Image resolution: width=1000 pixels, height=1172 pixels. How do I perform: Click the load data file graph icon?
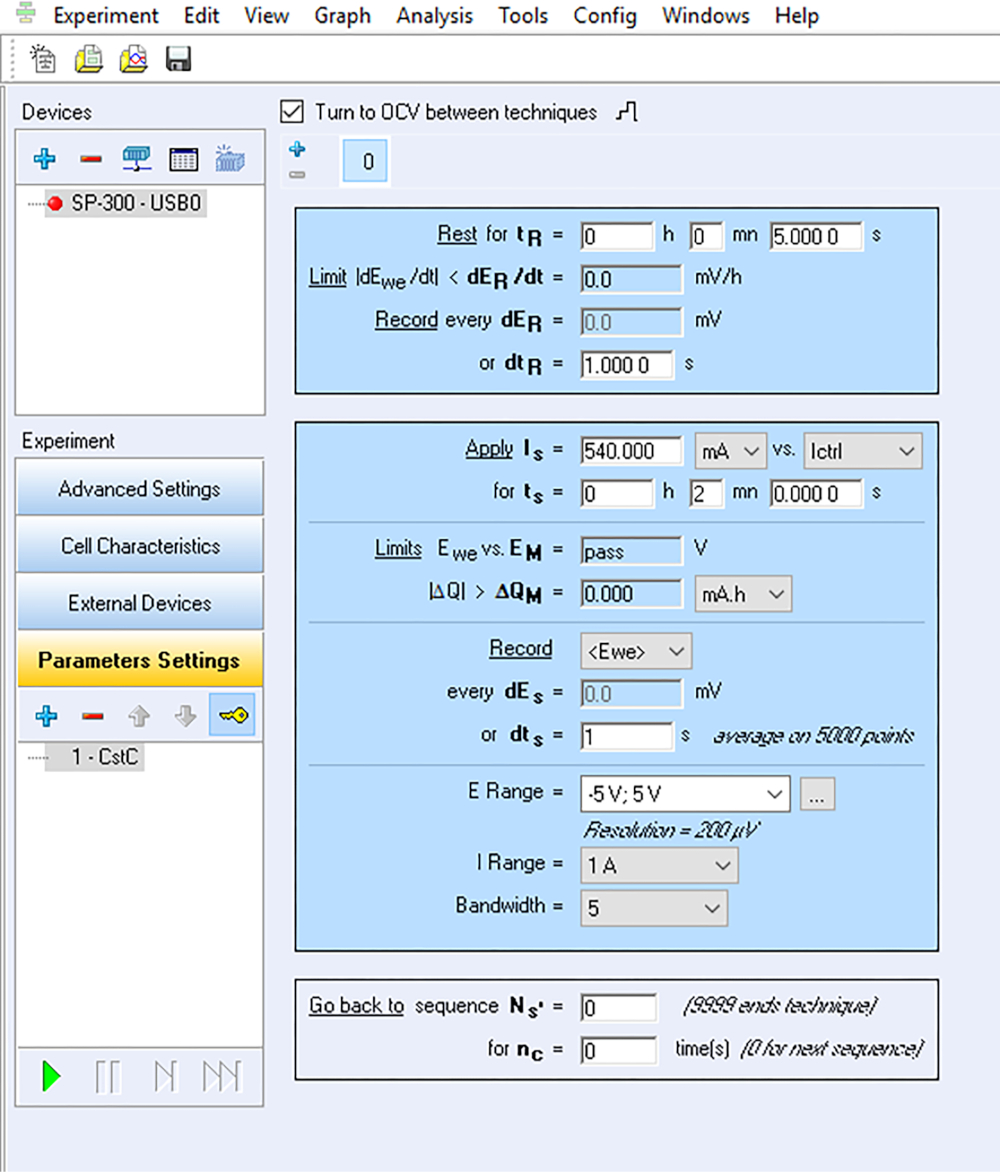coord(134,59)
